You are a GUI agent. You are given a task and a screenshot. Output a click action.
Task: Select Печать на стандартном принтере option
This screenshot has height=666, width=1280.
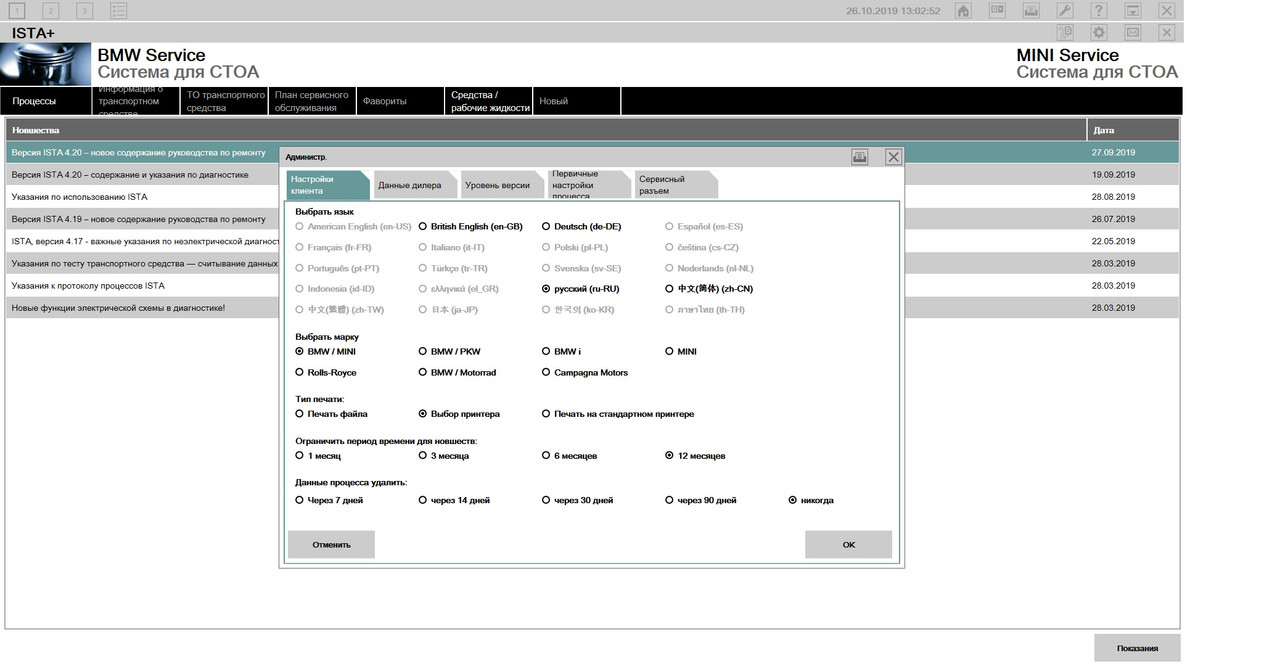(618, 414)
